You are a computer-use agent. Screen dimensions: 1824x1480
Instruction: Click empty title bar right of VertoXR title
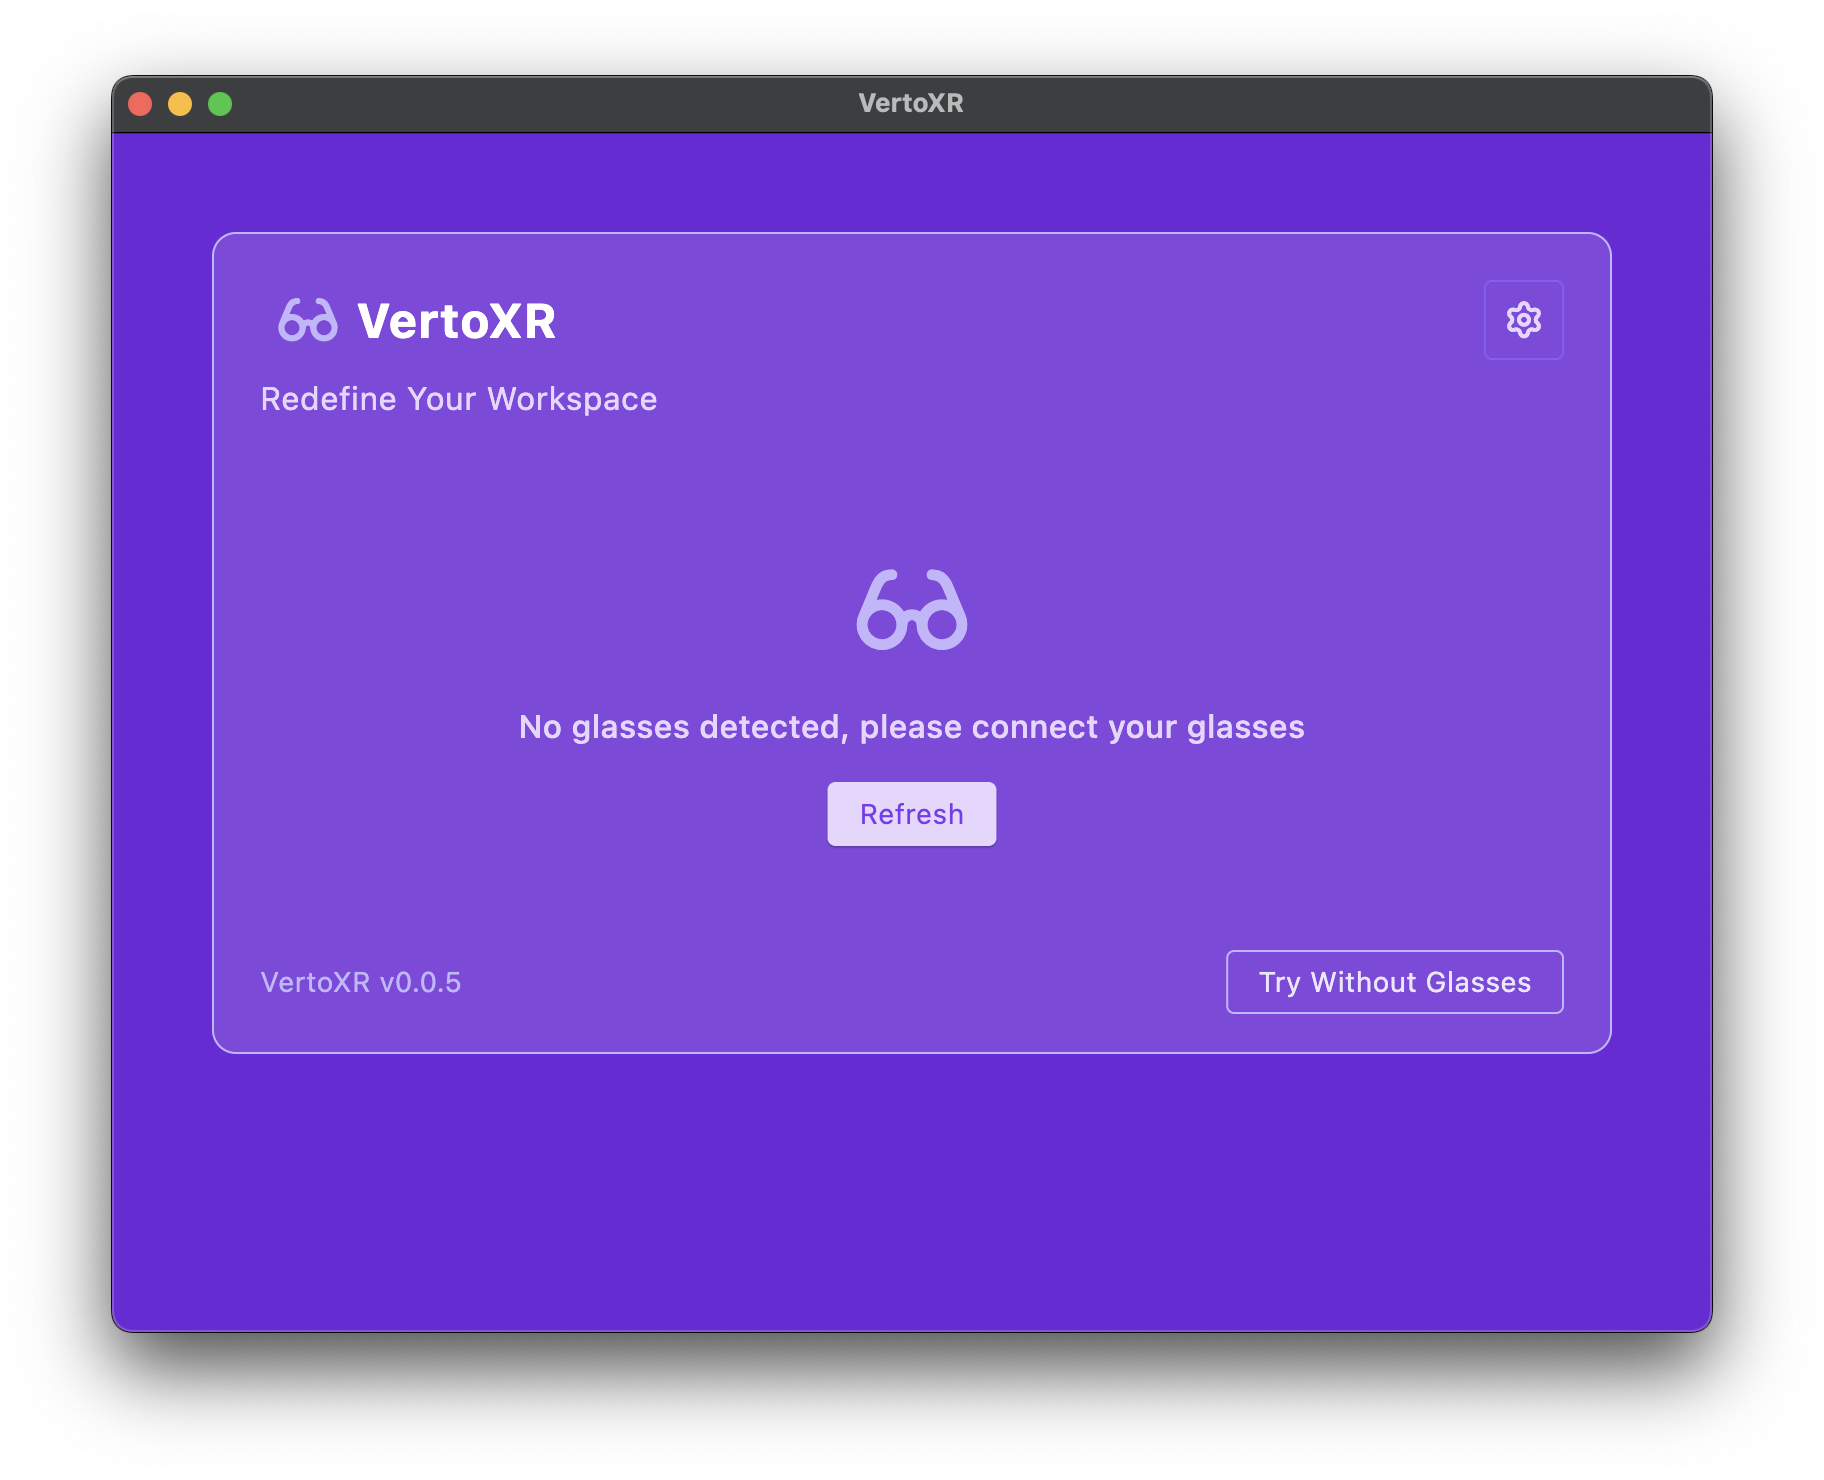1300,104
